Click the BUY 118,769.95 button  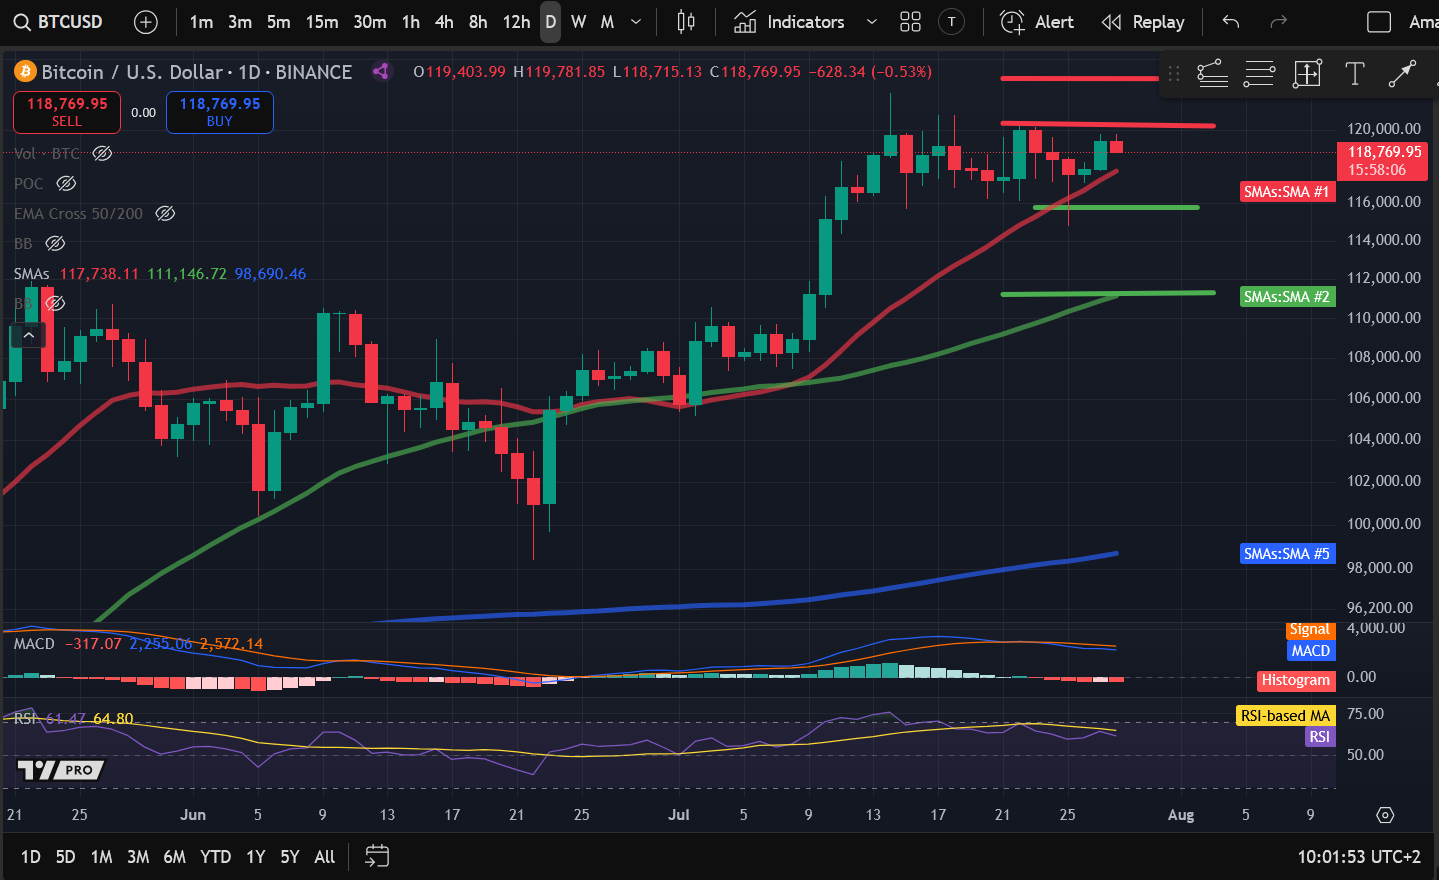pos(220,112)
